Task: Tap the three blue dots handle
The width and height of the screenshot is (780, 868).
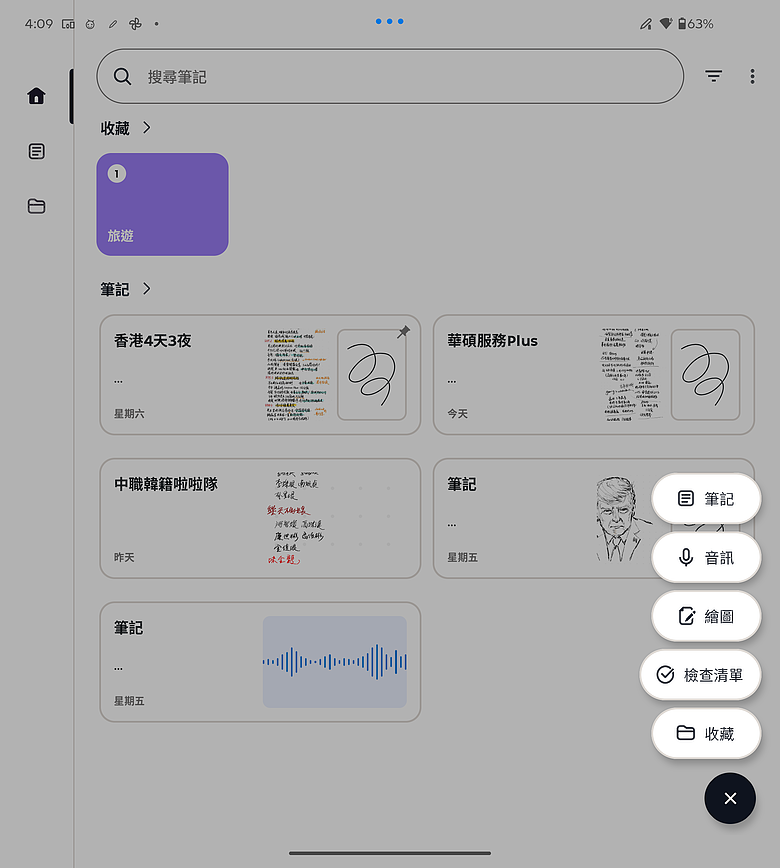Action: (x=390, y=22)
